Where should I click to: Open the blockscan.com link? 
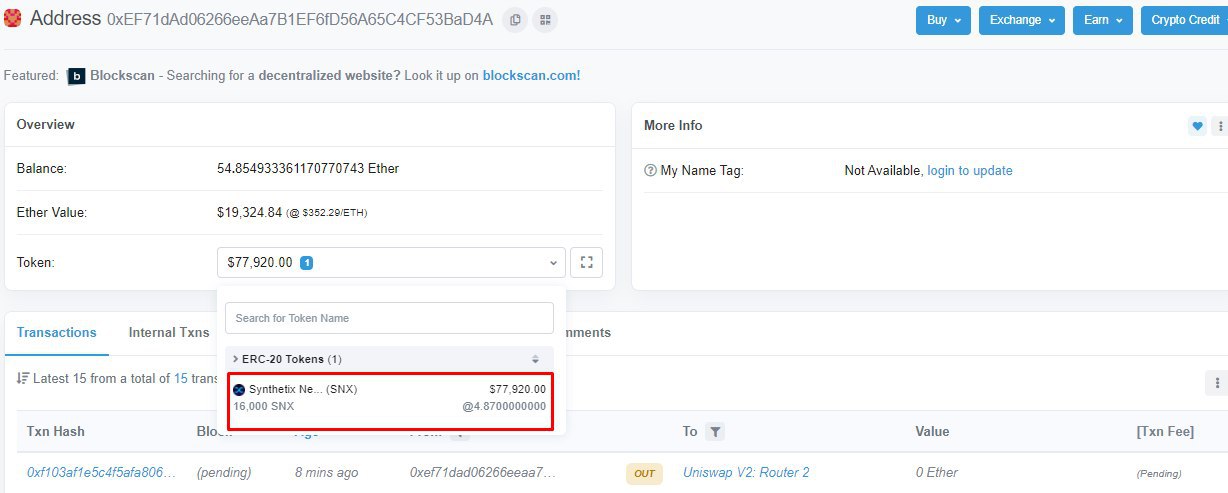(x=531, y=76)
